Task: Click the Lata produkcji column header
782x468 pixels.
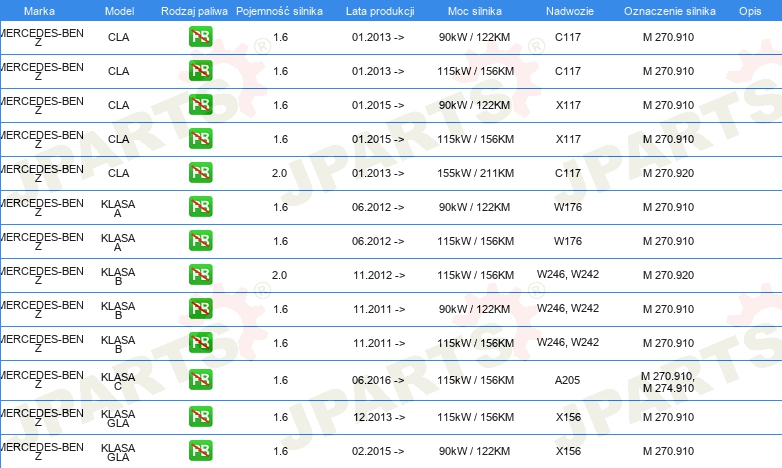Action: point(380,11)
